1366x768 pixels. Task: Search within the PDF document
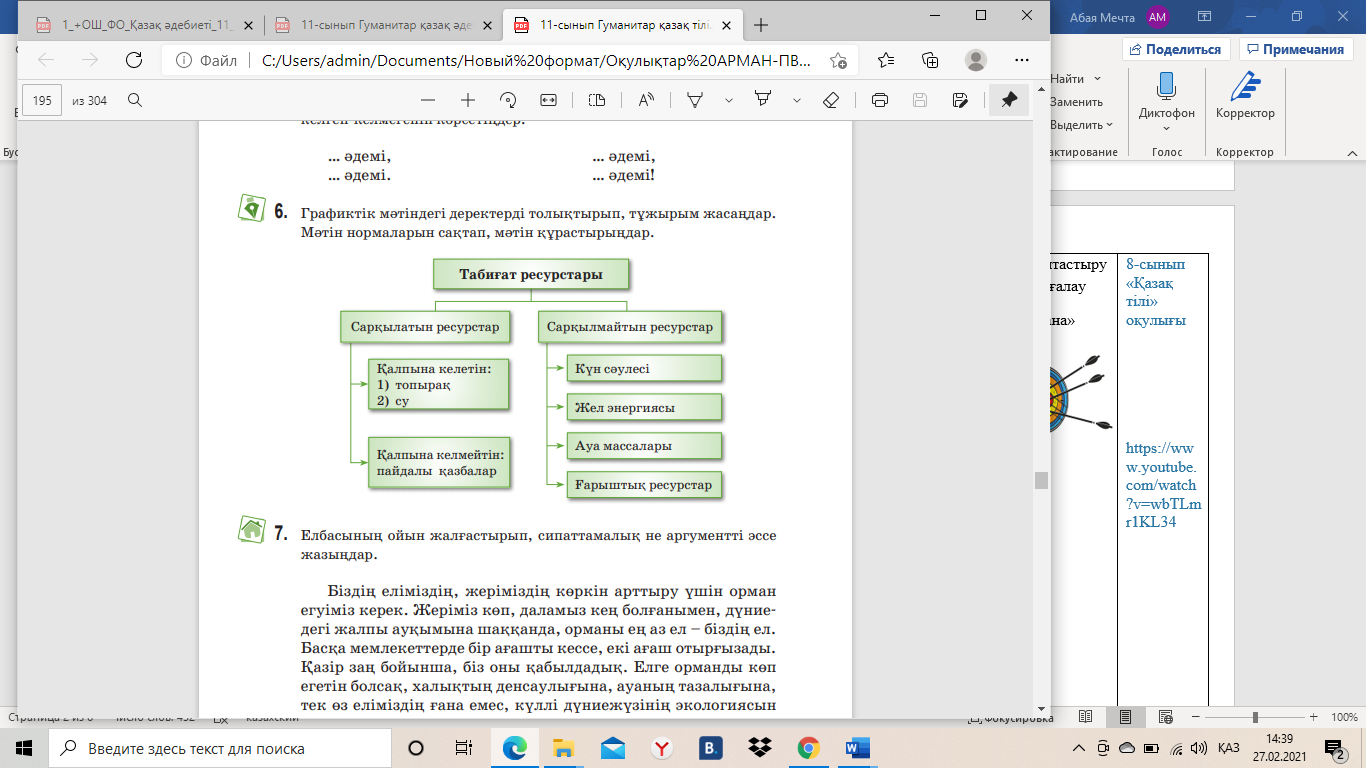point(135,100)
